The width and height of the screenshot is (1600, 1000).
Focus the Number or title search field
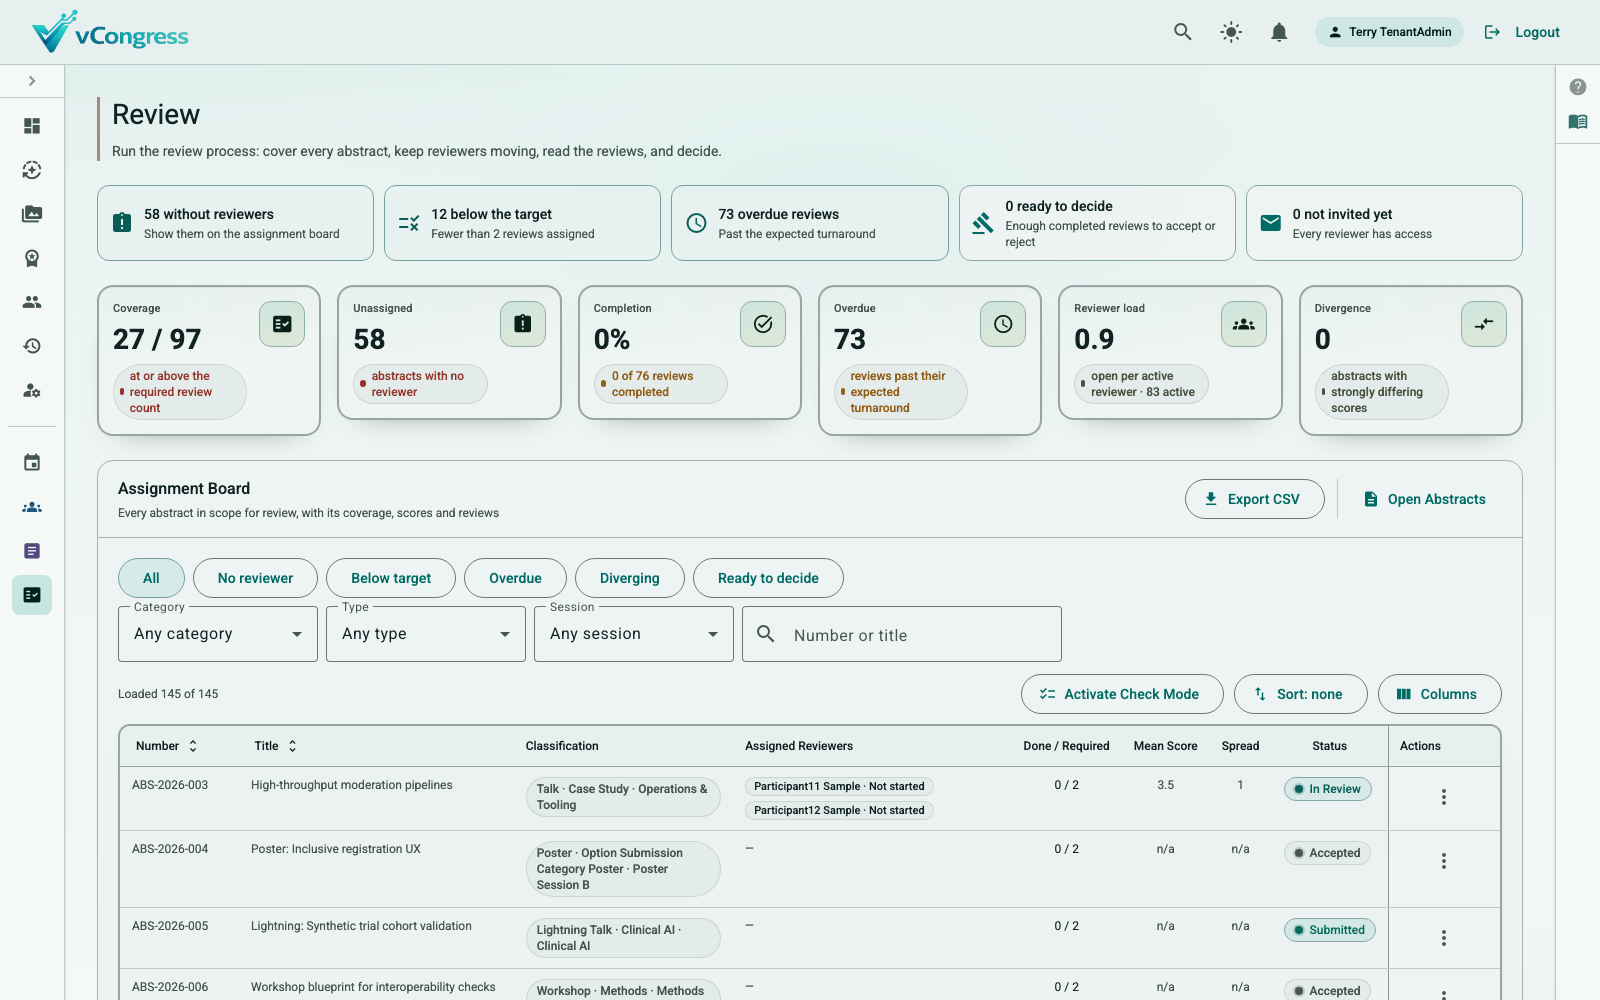pos(902,634)
